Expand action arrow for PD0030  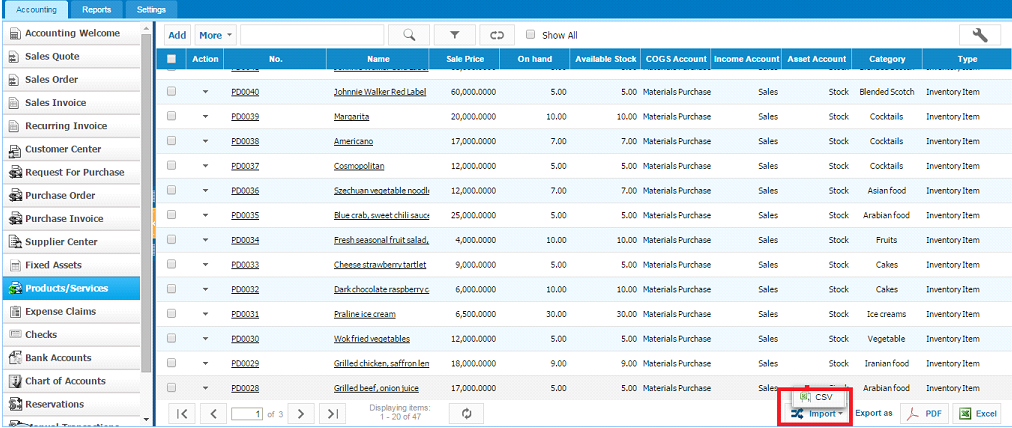(x=206, y=339)
